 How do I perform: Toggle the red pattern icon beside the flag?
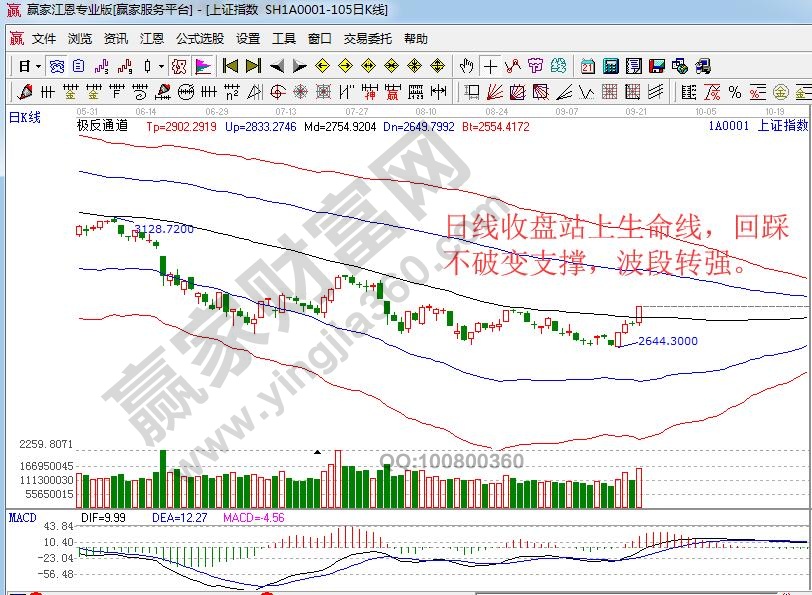coord(178,67)
